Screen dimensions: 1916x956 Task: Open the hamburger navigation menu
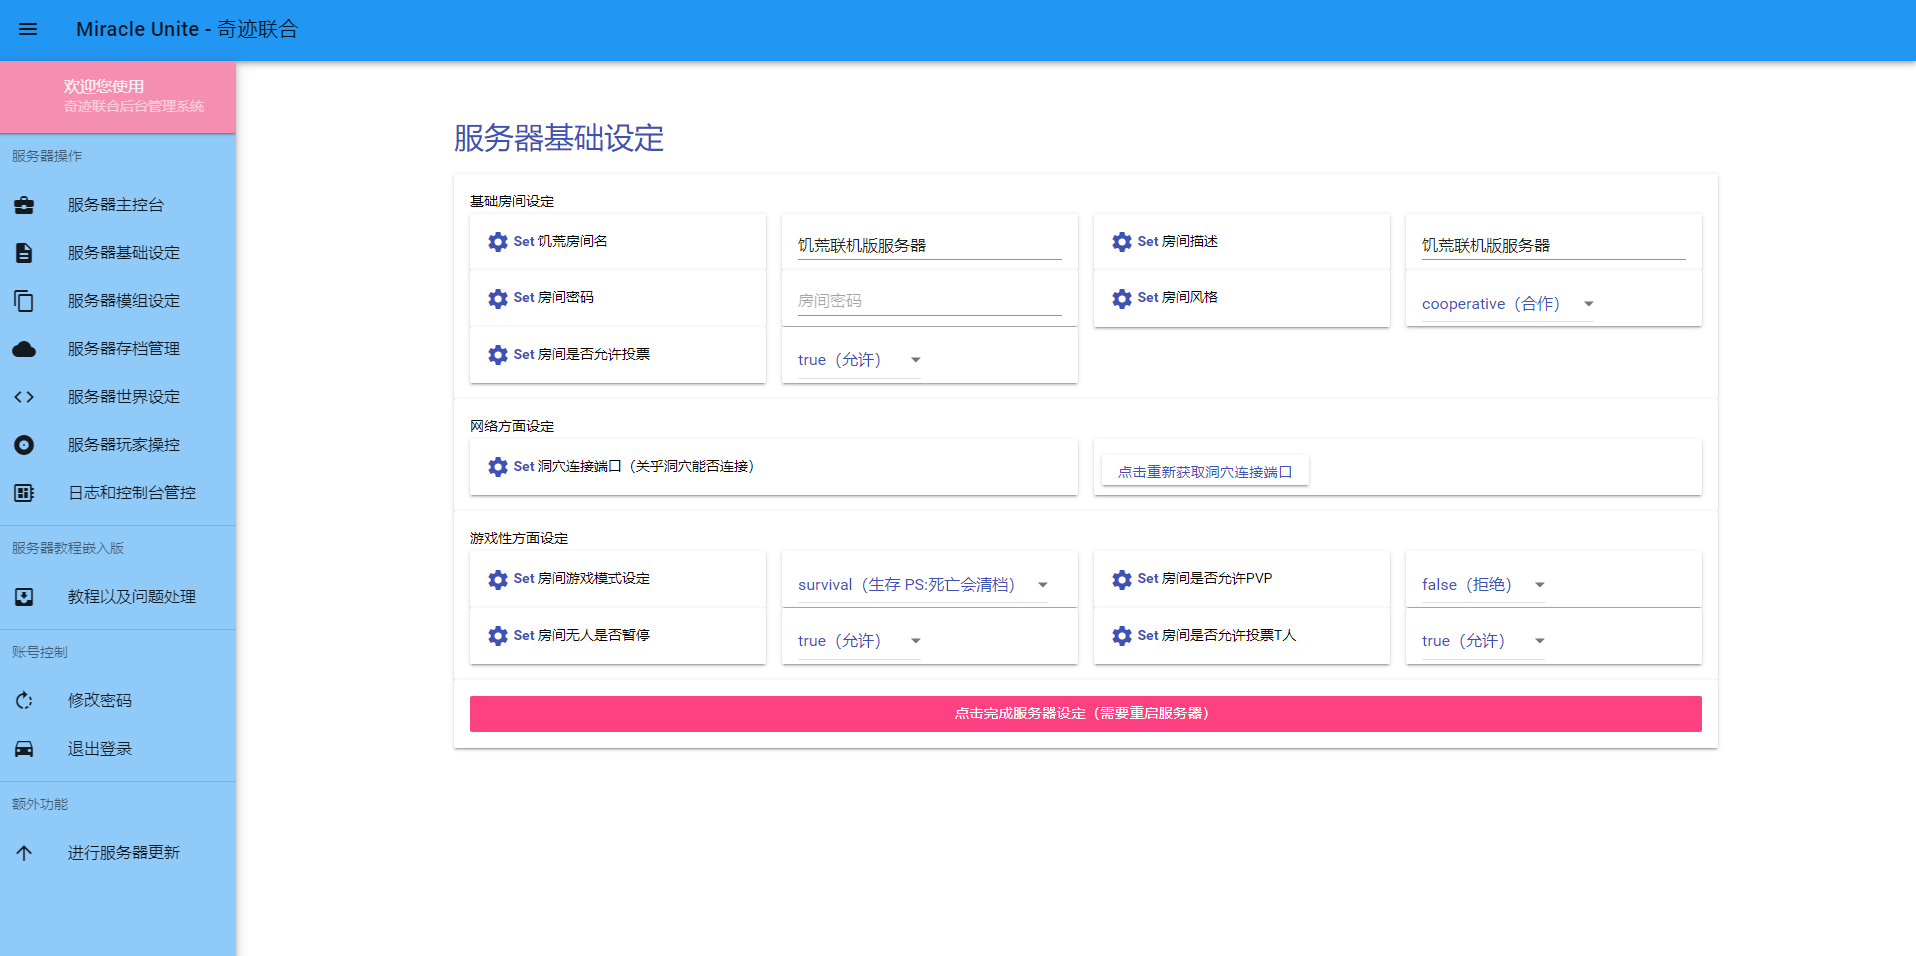tap(28, 29)
